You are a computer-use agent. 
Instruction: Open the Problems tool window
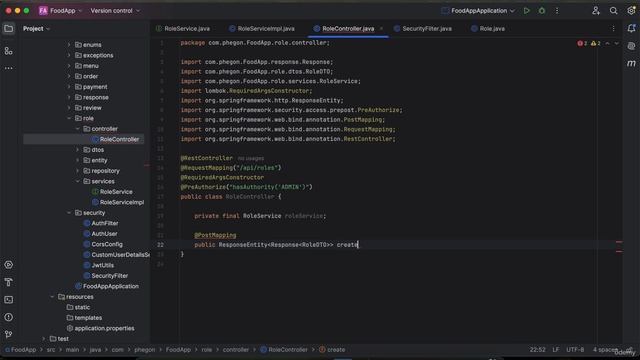click(8, 317)
